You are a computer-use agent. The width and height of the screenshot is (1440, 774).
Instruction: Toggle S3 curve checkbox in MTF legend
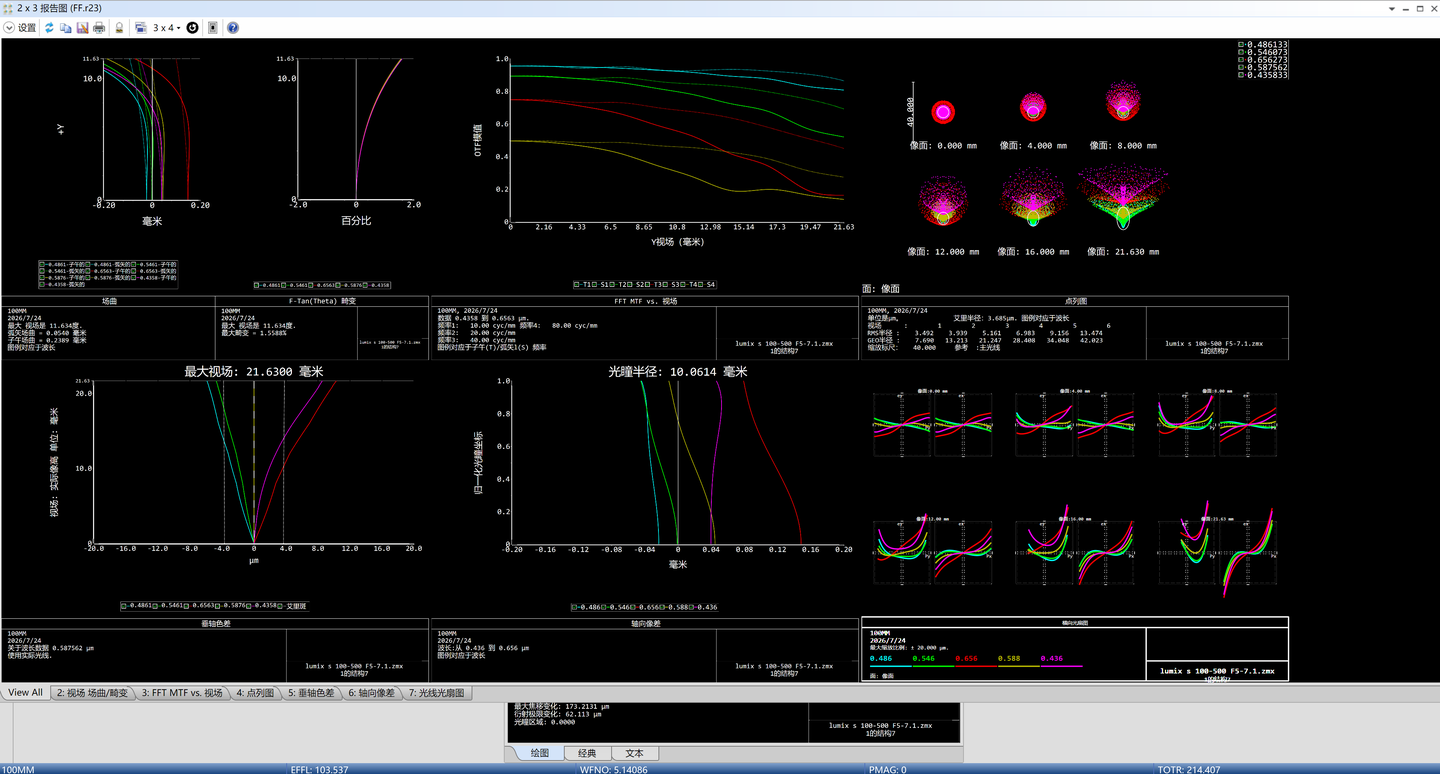click(x=665, y=284)
